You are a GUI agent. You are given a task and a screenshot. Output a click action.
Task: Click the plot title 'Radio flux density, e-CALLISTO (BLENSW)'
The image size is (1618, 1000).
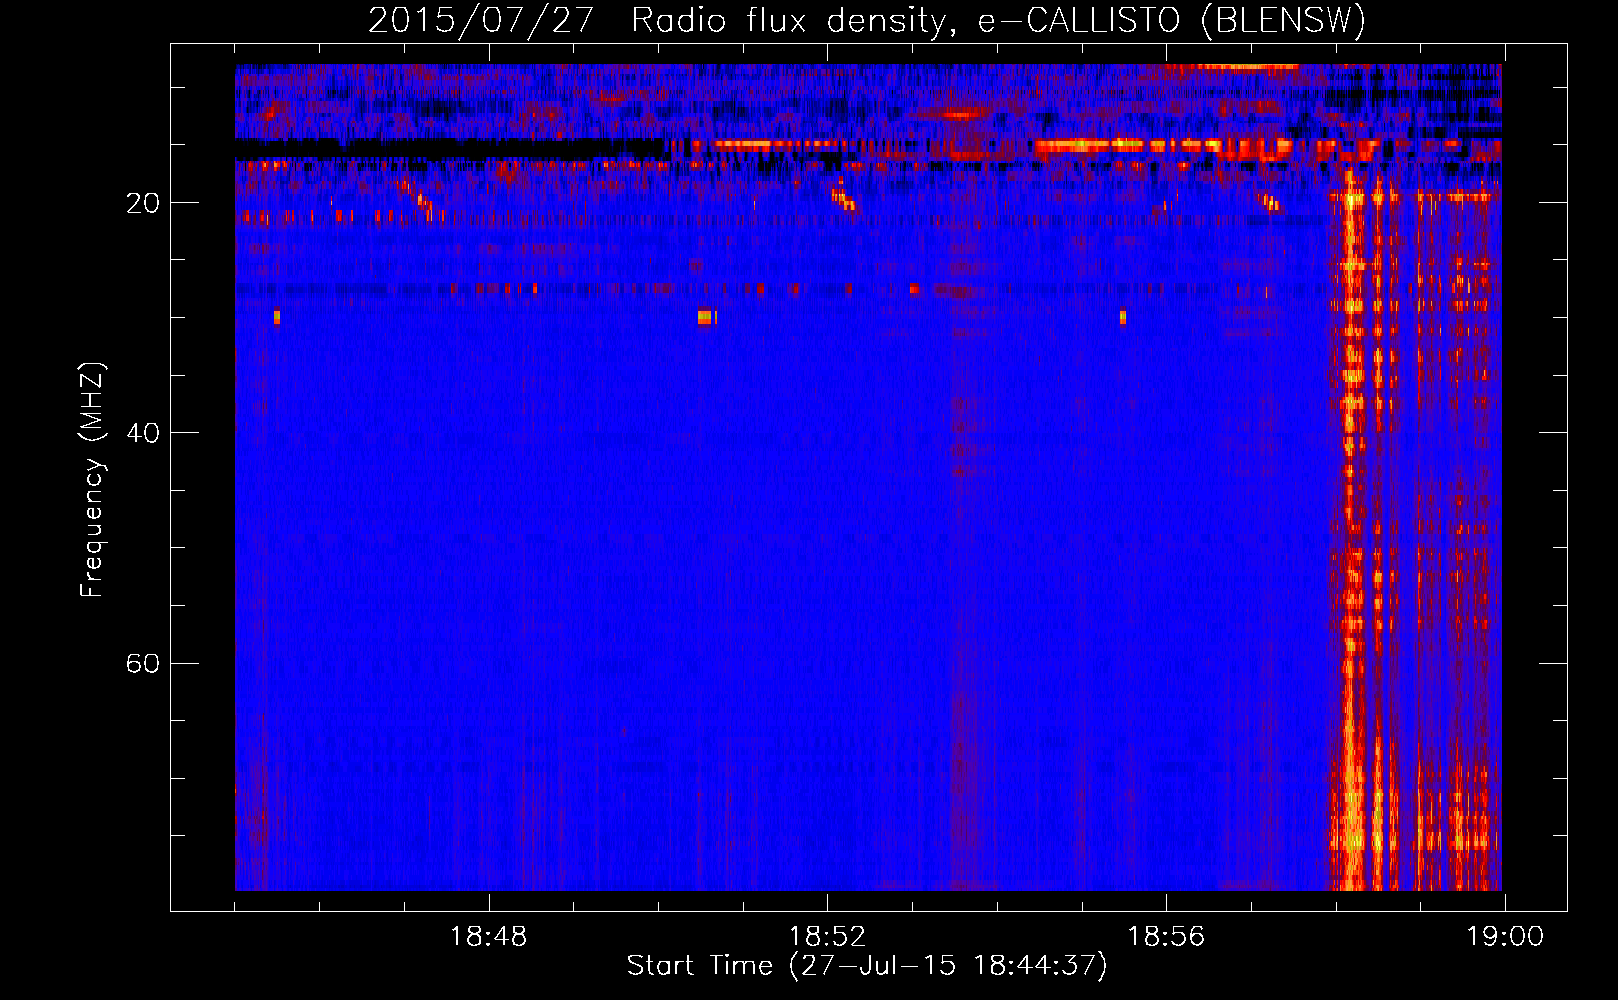click(x=998, y=21)
